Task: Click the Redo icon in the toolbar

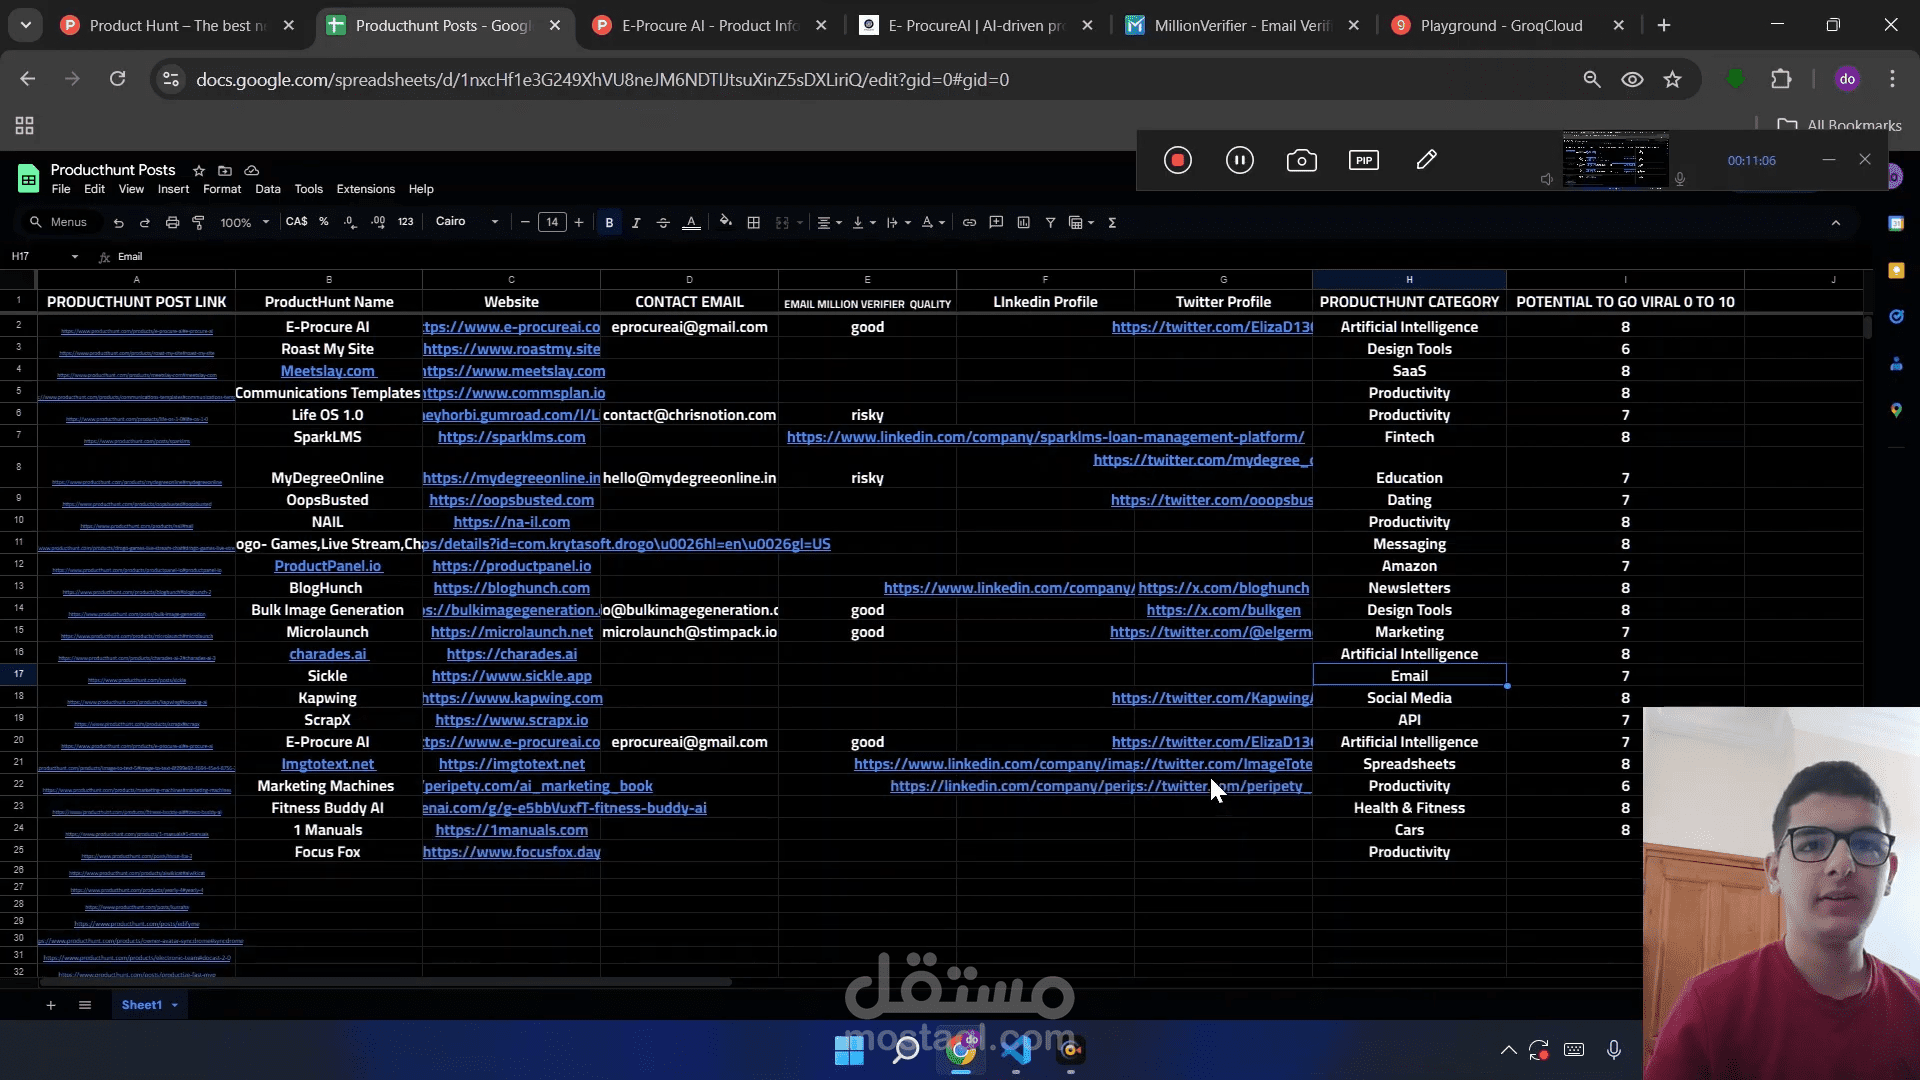Action: coord(144,222)
